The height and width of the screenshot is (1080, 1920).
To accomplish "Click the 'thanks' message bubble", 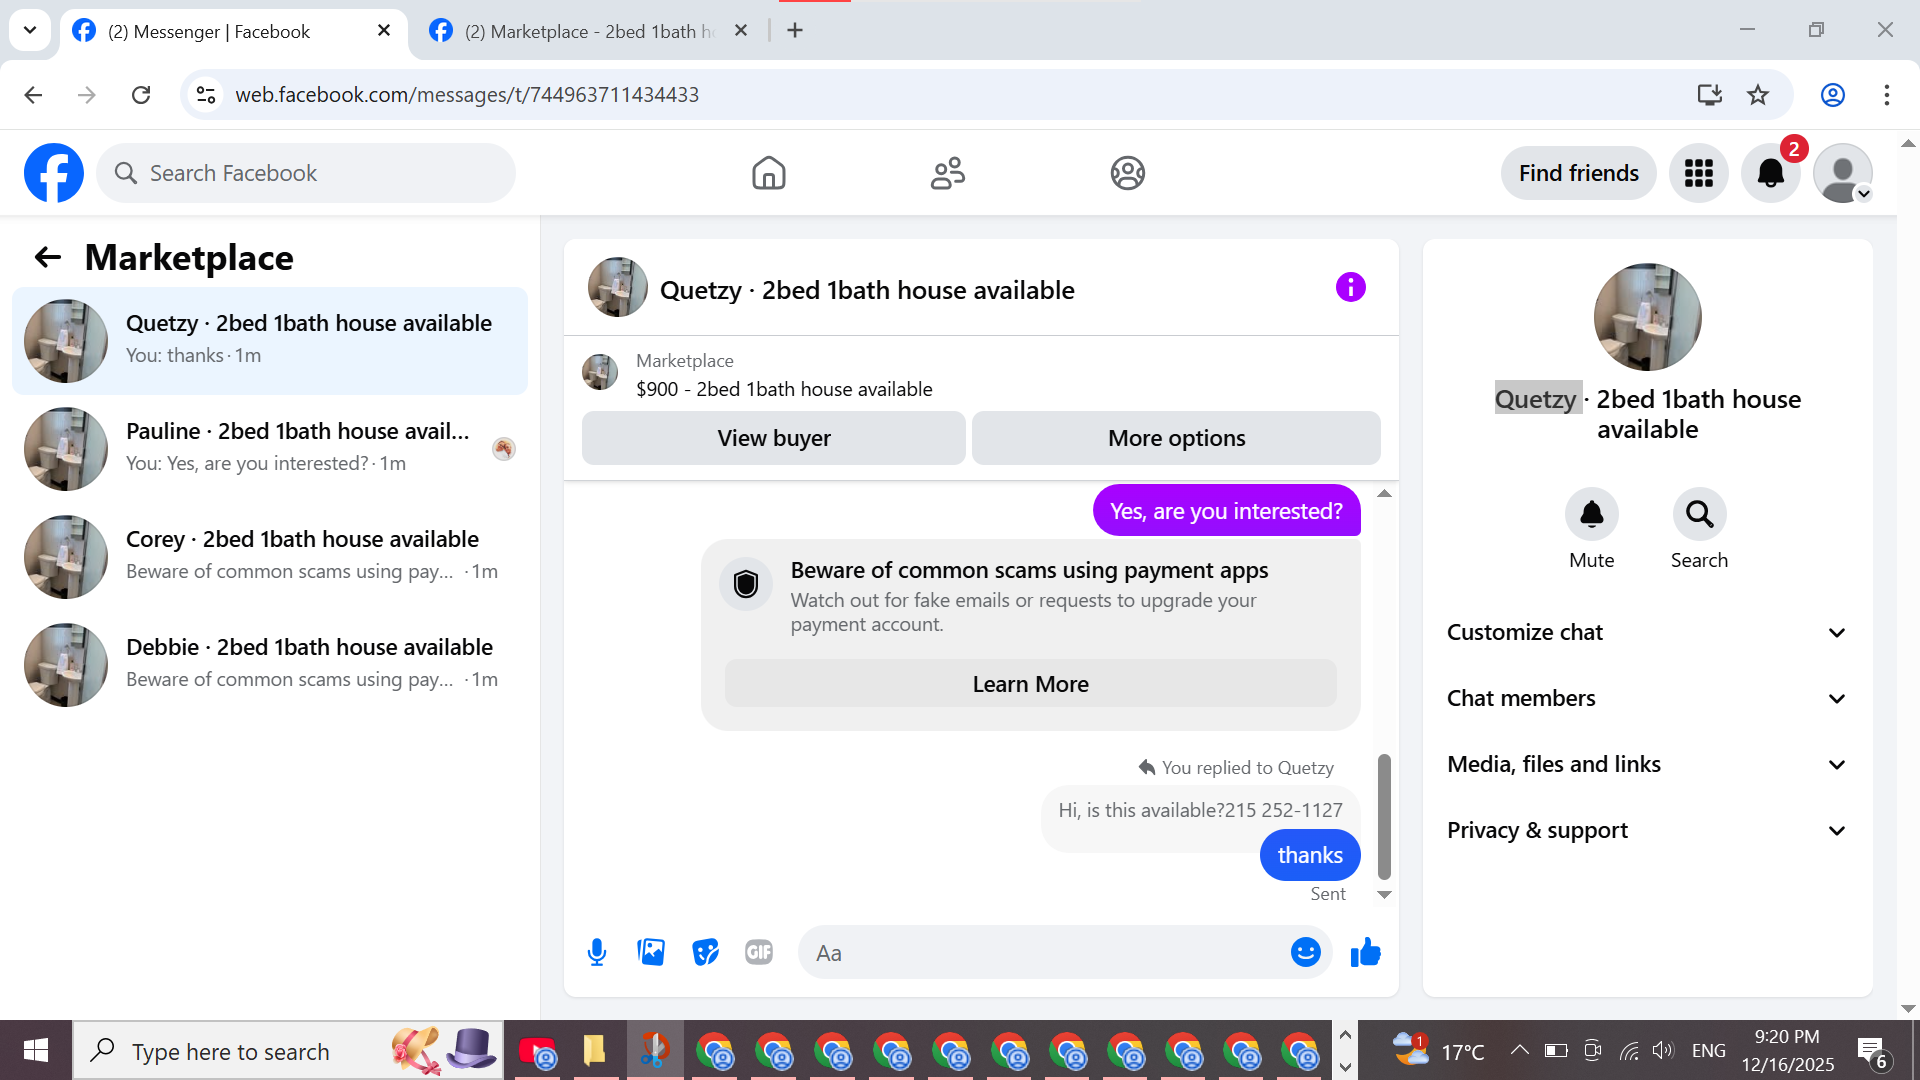I will click(x=1310, y=855).
